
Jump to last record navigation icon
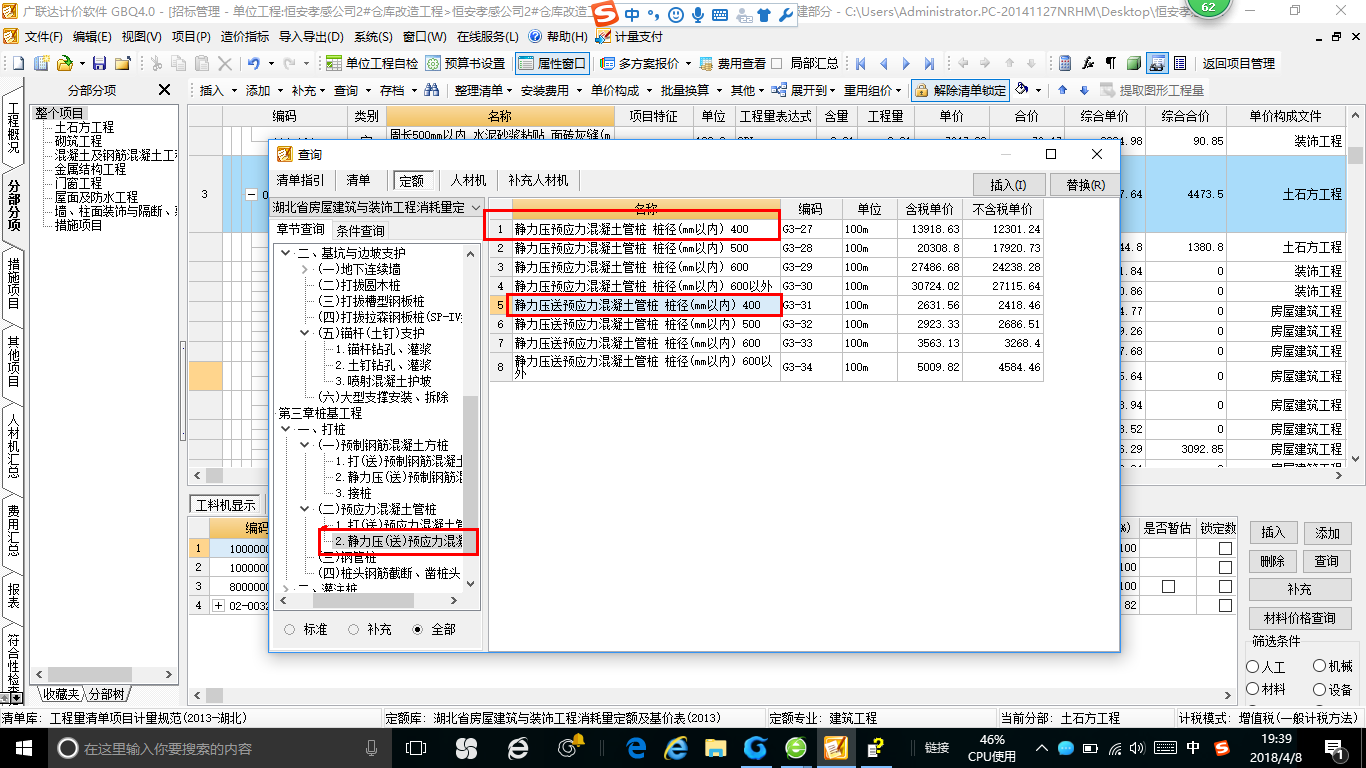[930, 63]
